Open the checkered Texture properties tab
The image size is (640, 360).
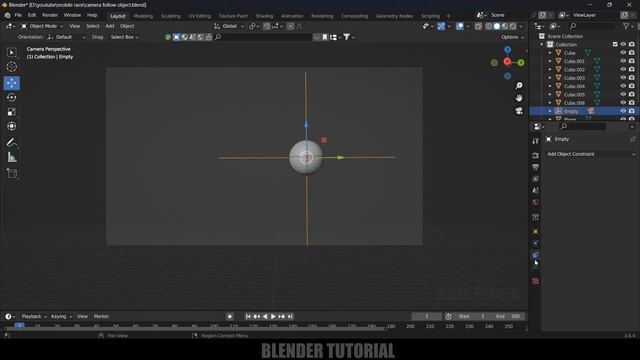[536, 281]
